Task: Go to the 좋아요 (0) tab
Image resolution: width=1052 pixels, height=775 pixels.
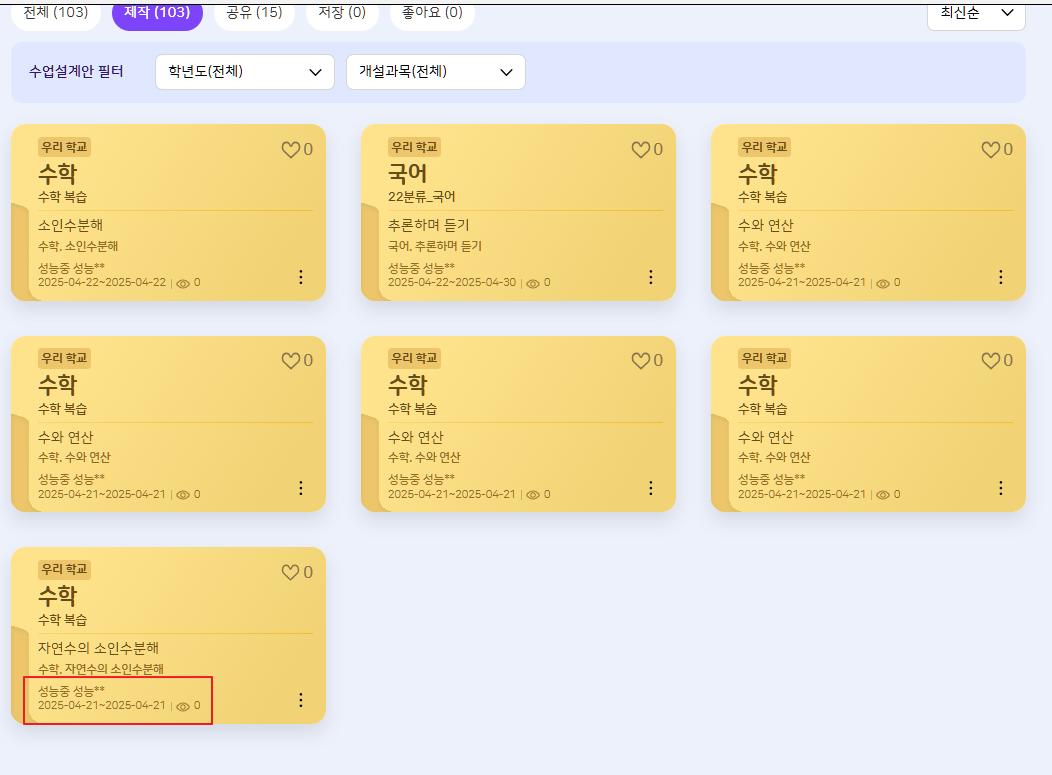Action: pos(432,13)
